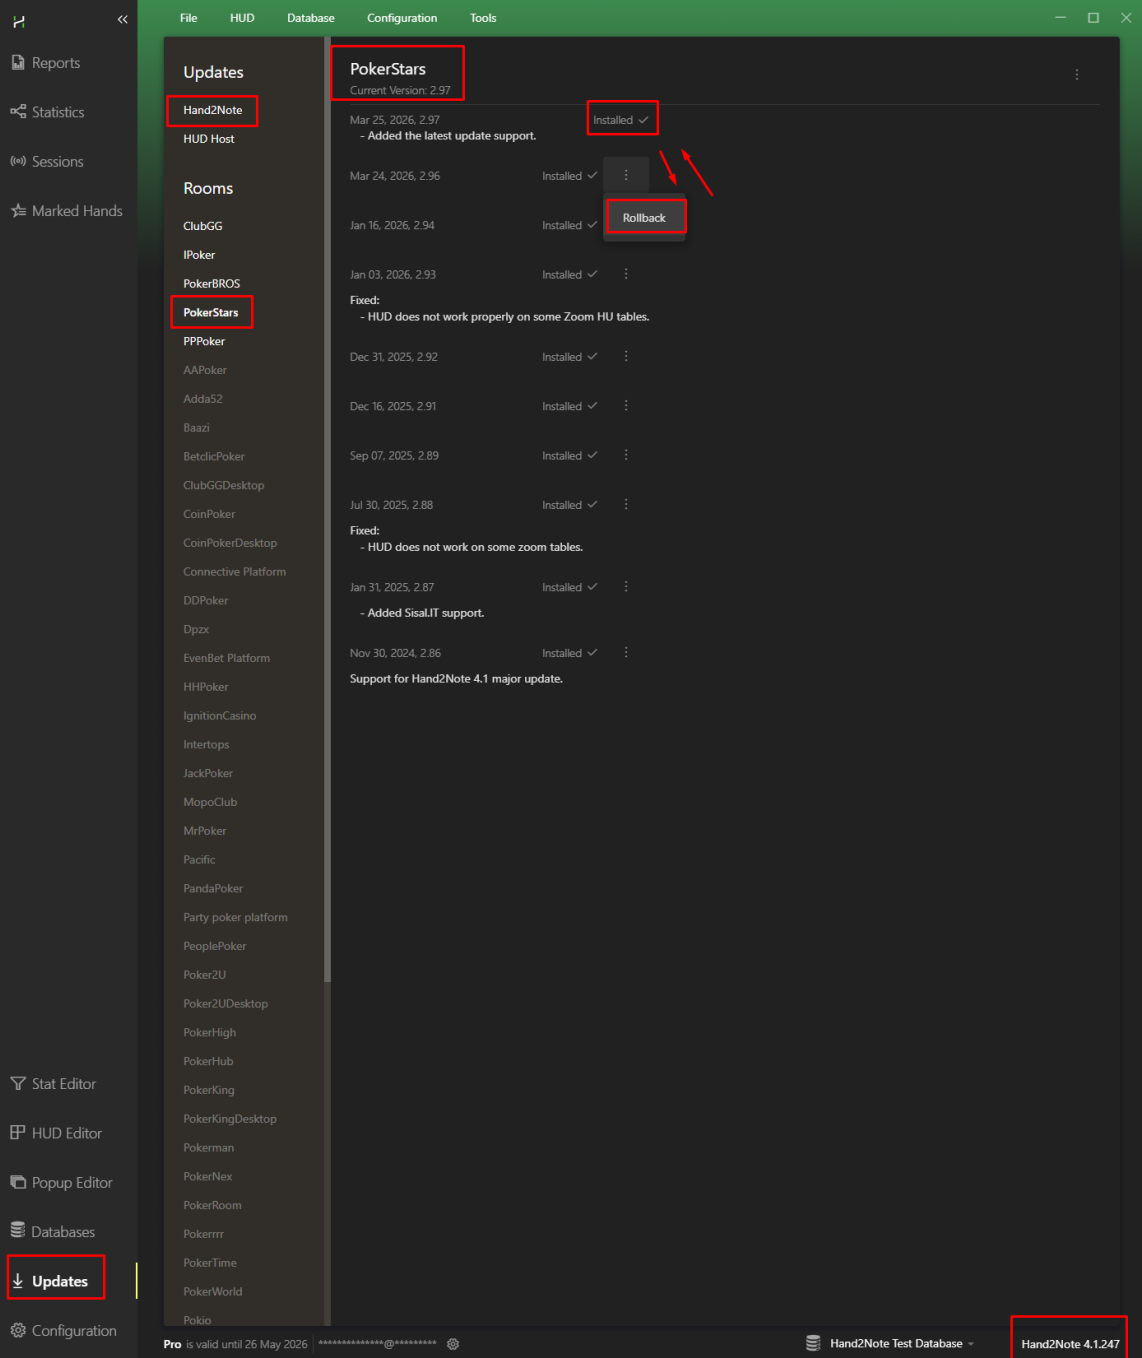Select the IPoker room
Viewport: 1142px width, 1358px height.
click(x=199, y=255)
